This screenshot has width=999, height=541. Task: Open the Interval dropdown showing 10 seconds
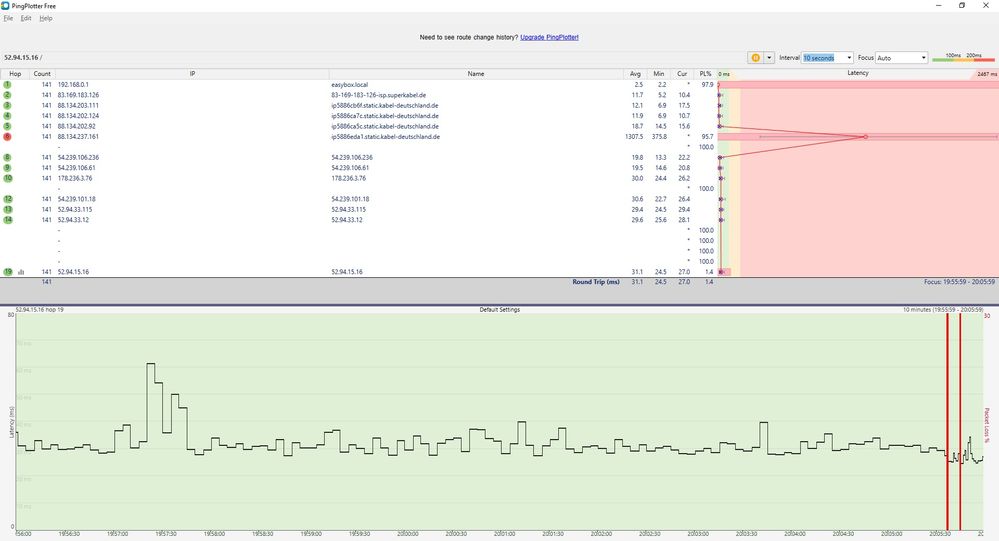827,58
